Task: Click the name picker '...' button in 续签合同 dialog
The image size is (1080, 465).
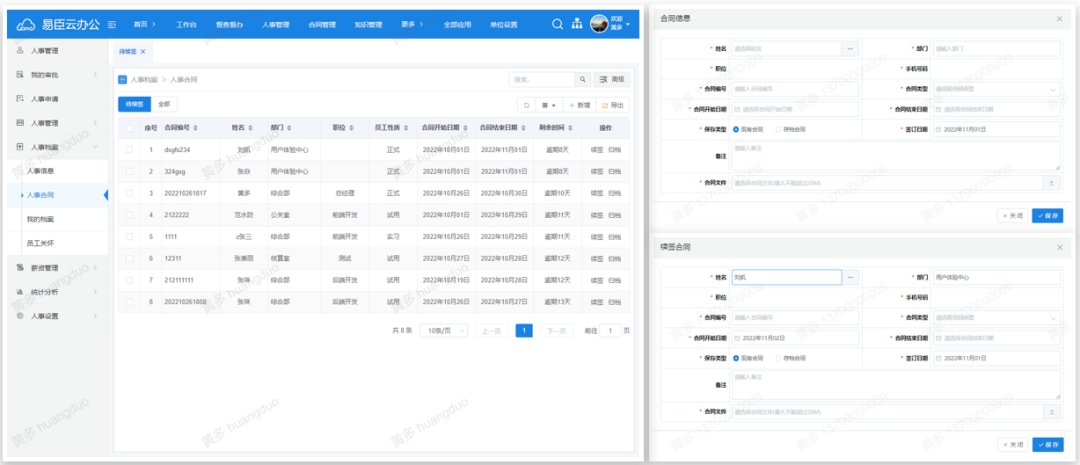Action: (x=851, y=277)
